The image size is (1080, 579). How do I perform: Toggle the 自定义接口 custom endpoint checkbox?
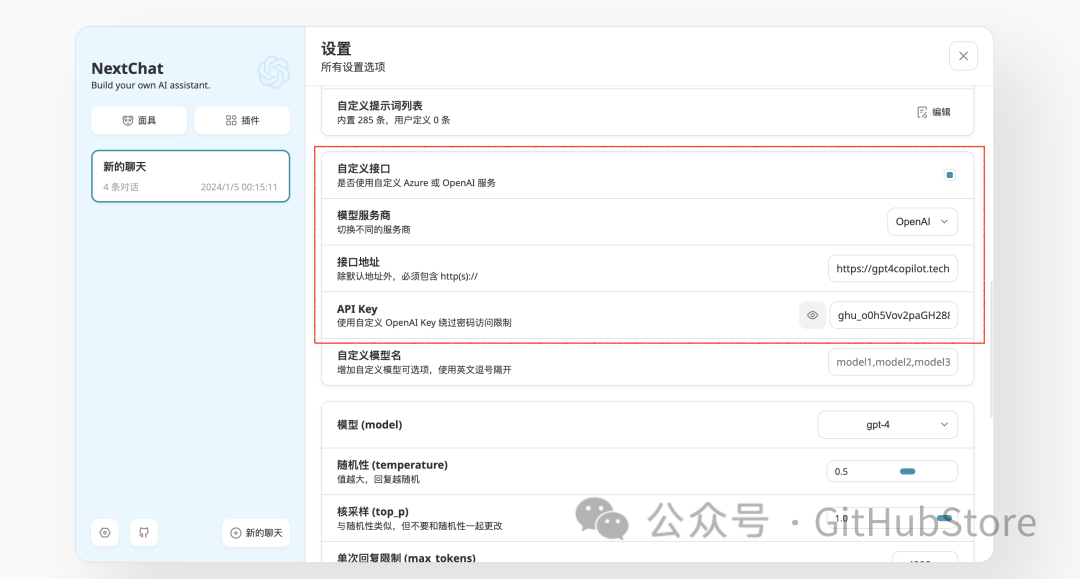[x=950, y=175]
